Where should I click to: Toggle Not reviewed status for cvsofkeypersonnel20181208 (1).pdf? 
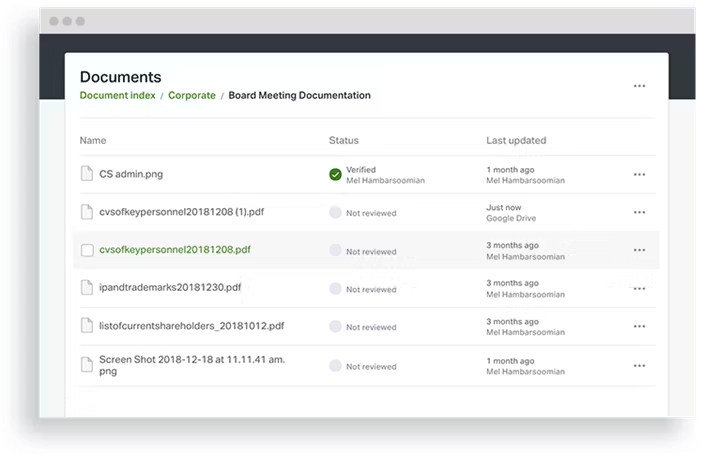pos(336,213)
